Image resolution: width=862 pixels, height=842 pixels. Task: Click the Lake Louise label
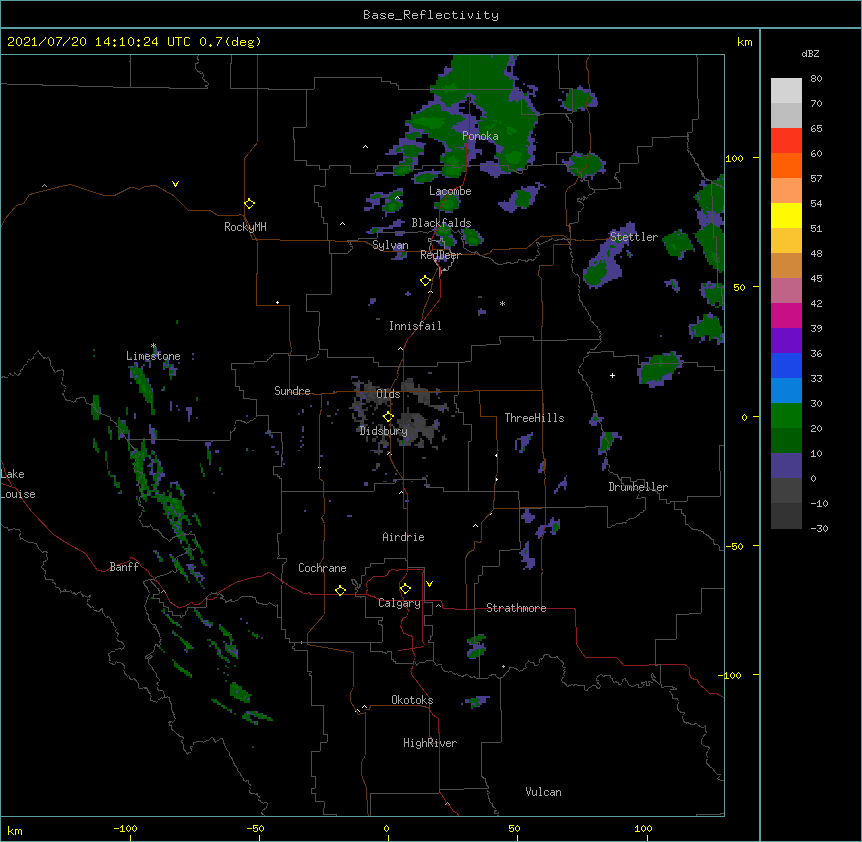click(16, 484)
